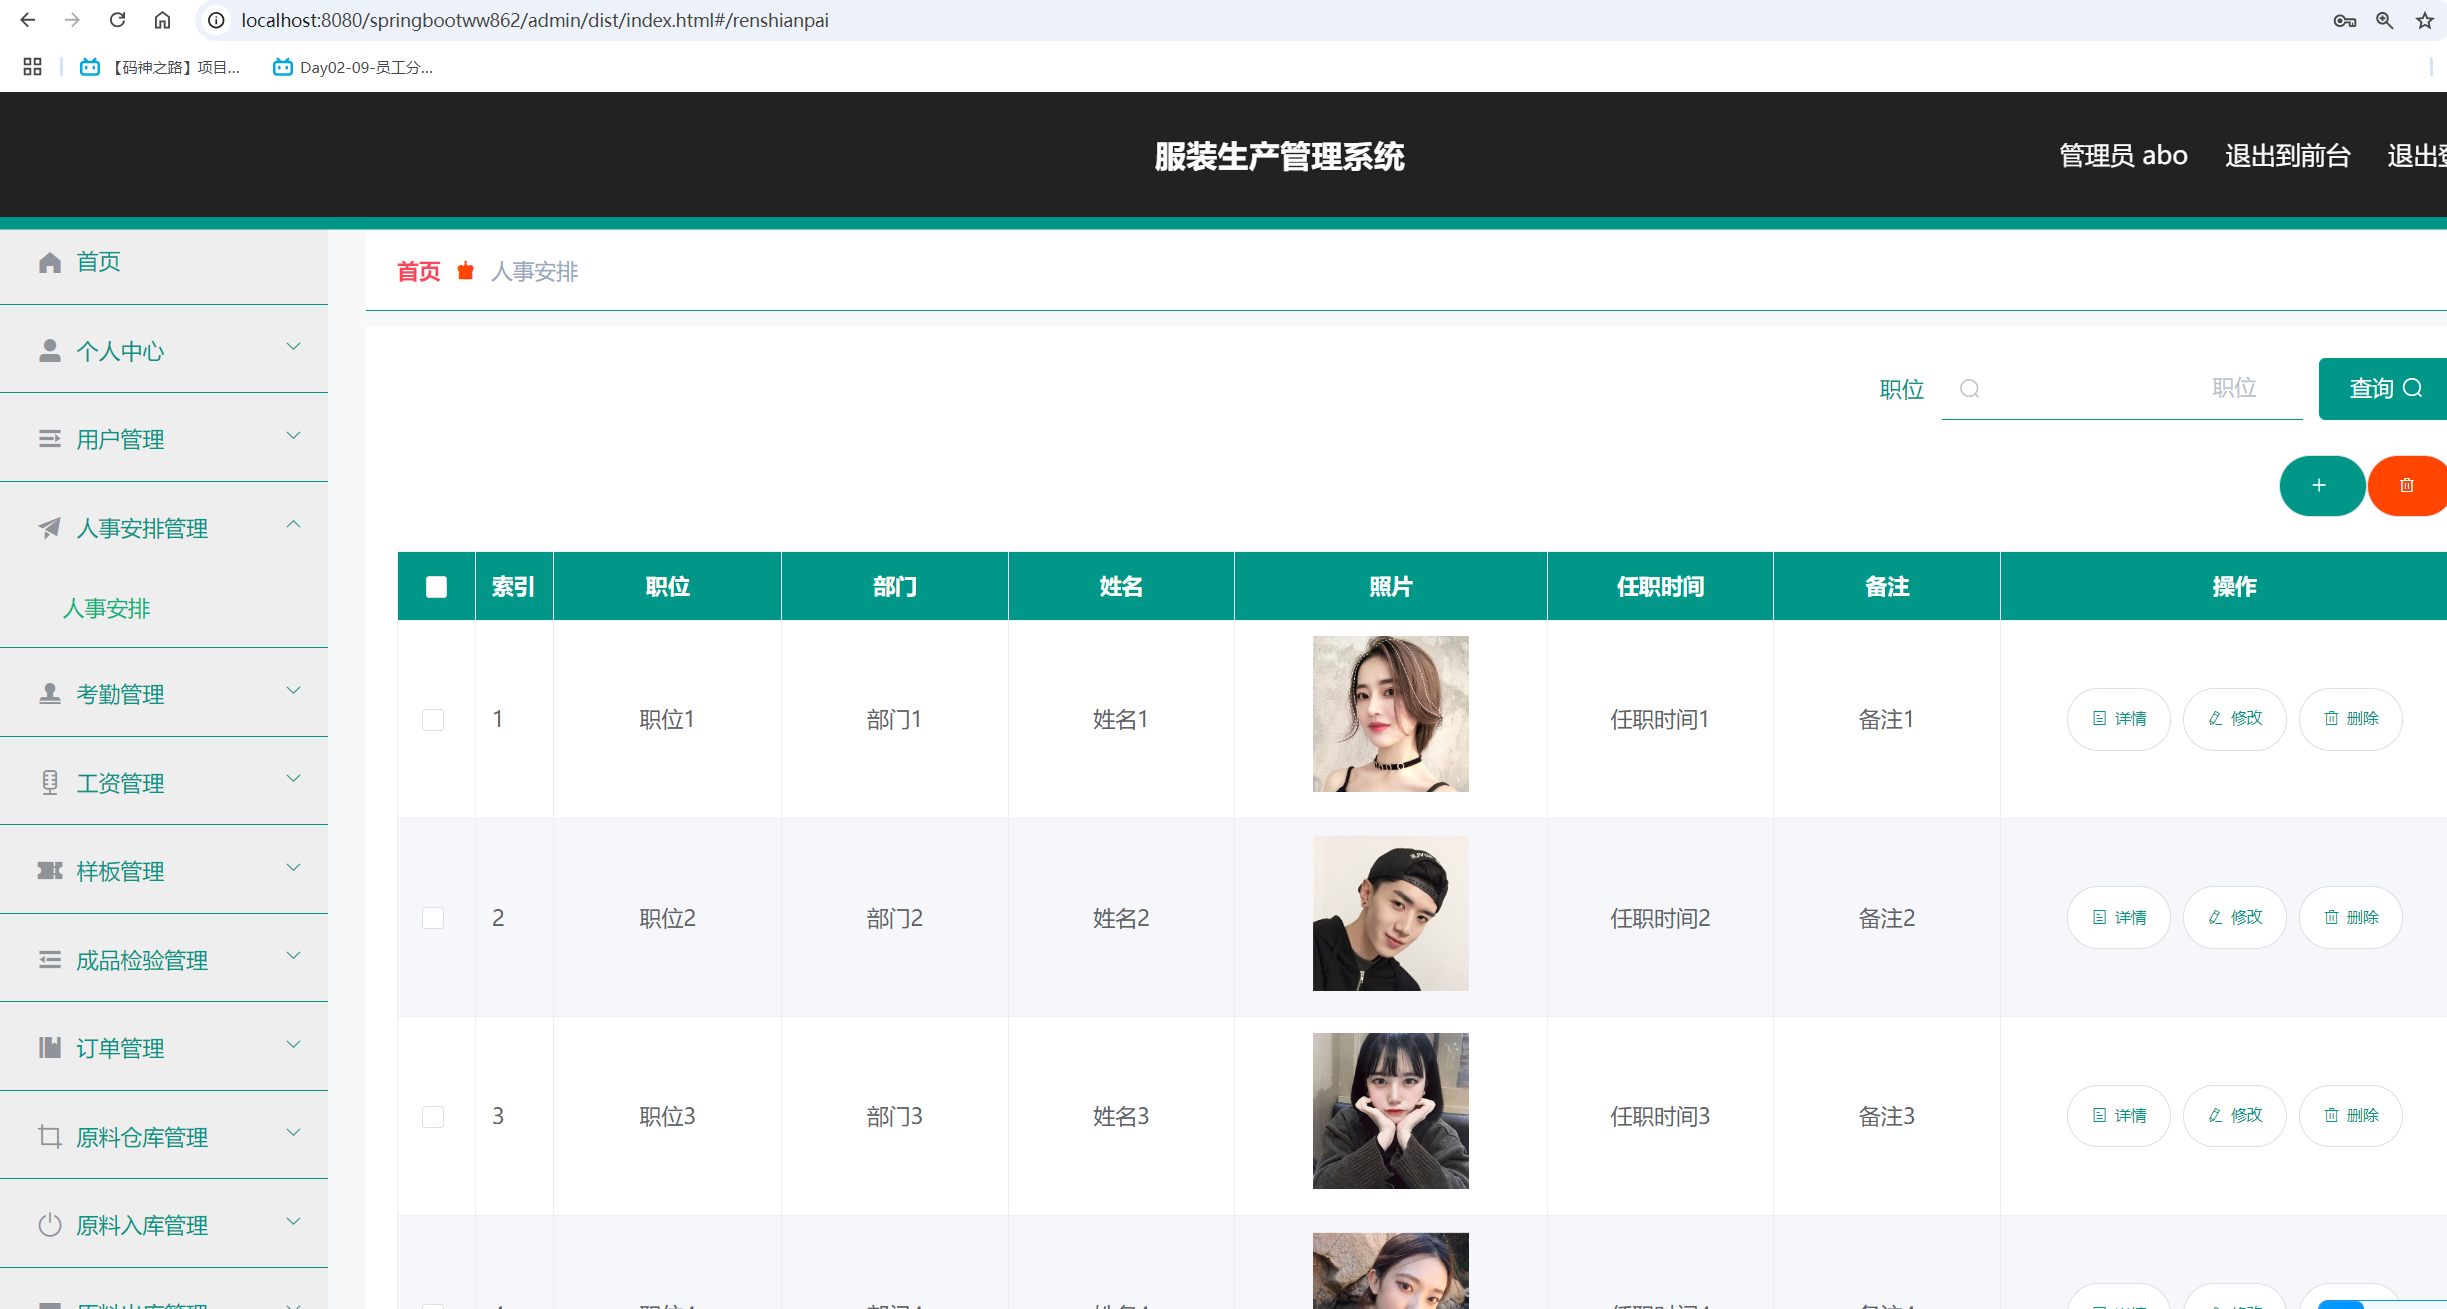Click the photo thumbnail for 姓名1
The image size is (2447, 1309).
[1390, 714]
